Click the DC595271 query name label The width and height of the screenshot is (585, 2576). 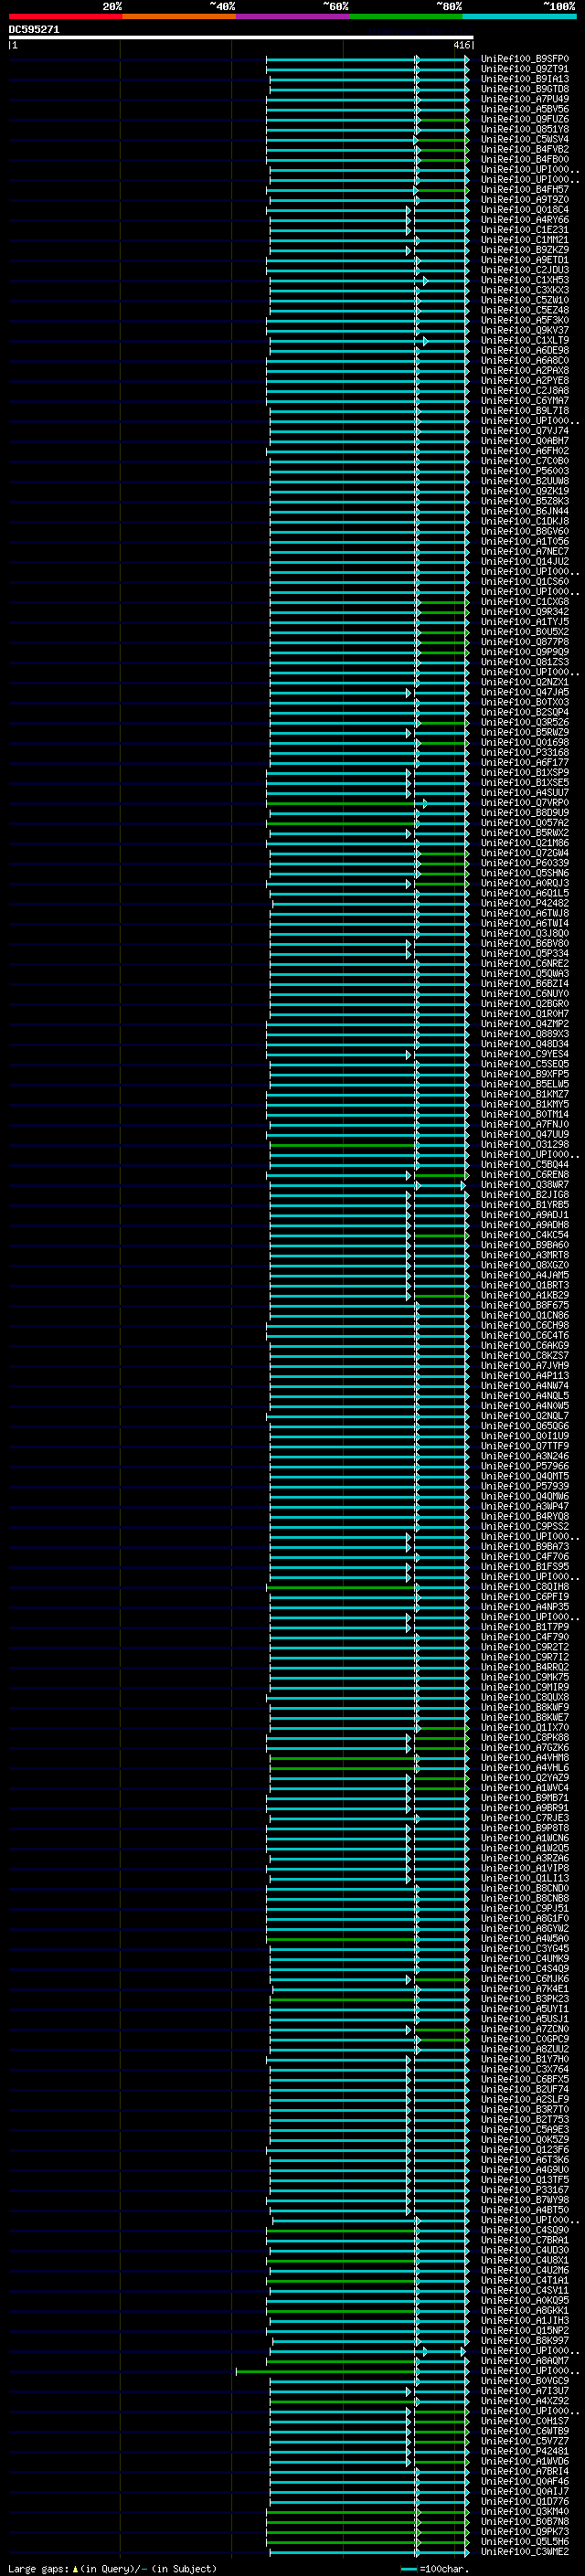(x=34, y=29)
